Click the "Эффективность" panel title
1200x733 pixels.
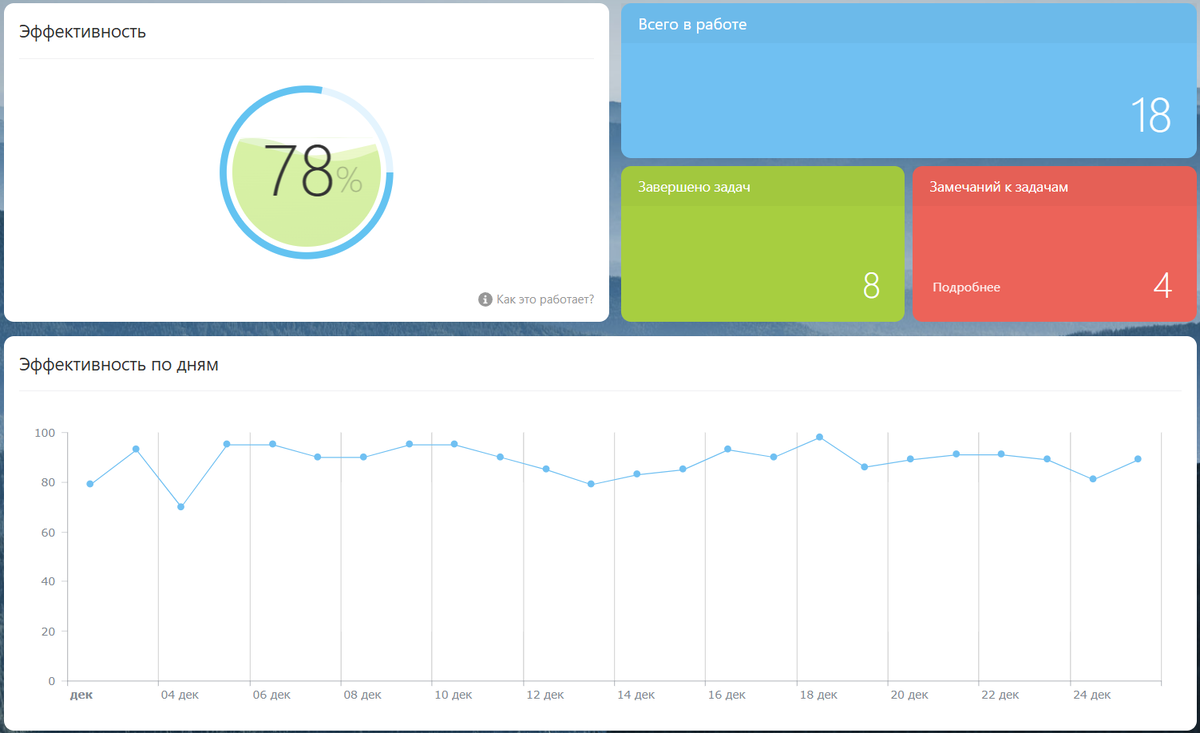coord(83,31)
